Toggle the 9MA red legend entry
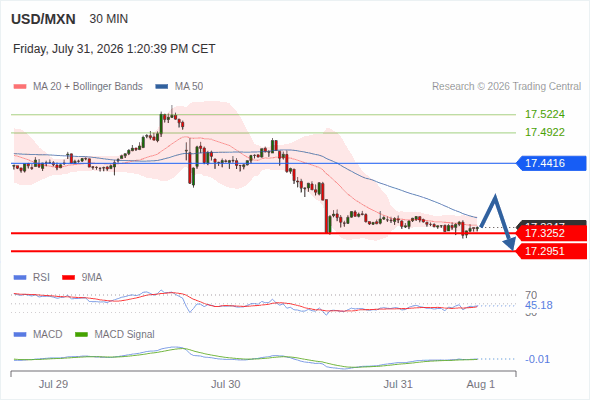This screenshot has height=400, width=590. 82,278
